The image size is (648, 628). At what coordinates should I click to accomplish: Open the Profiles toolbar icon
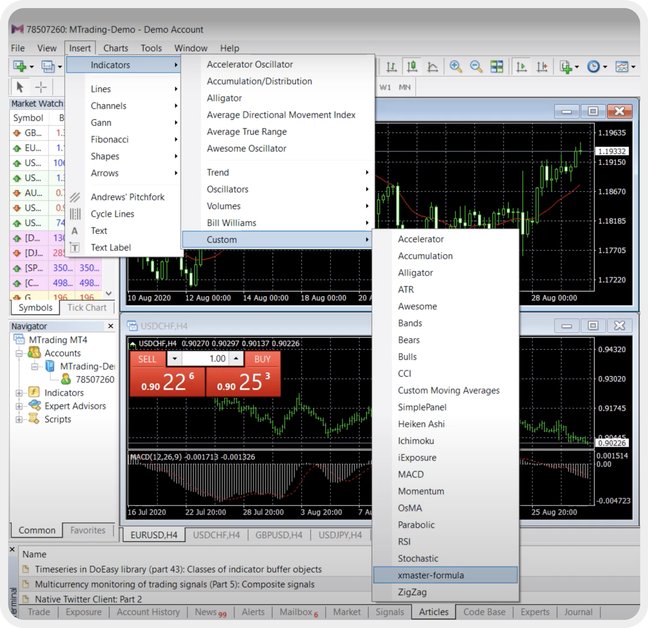[x=48, y=66]
